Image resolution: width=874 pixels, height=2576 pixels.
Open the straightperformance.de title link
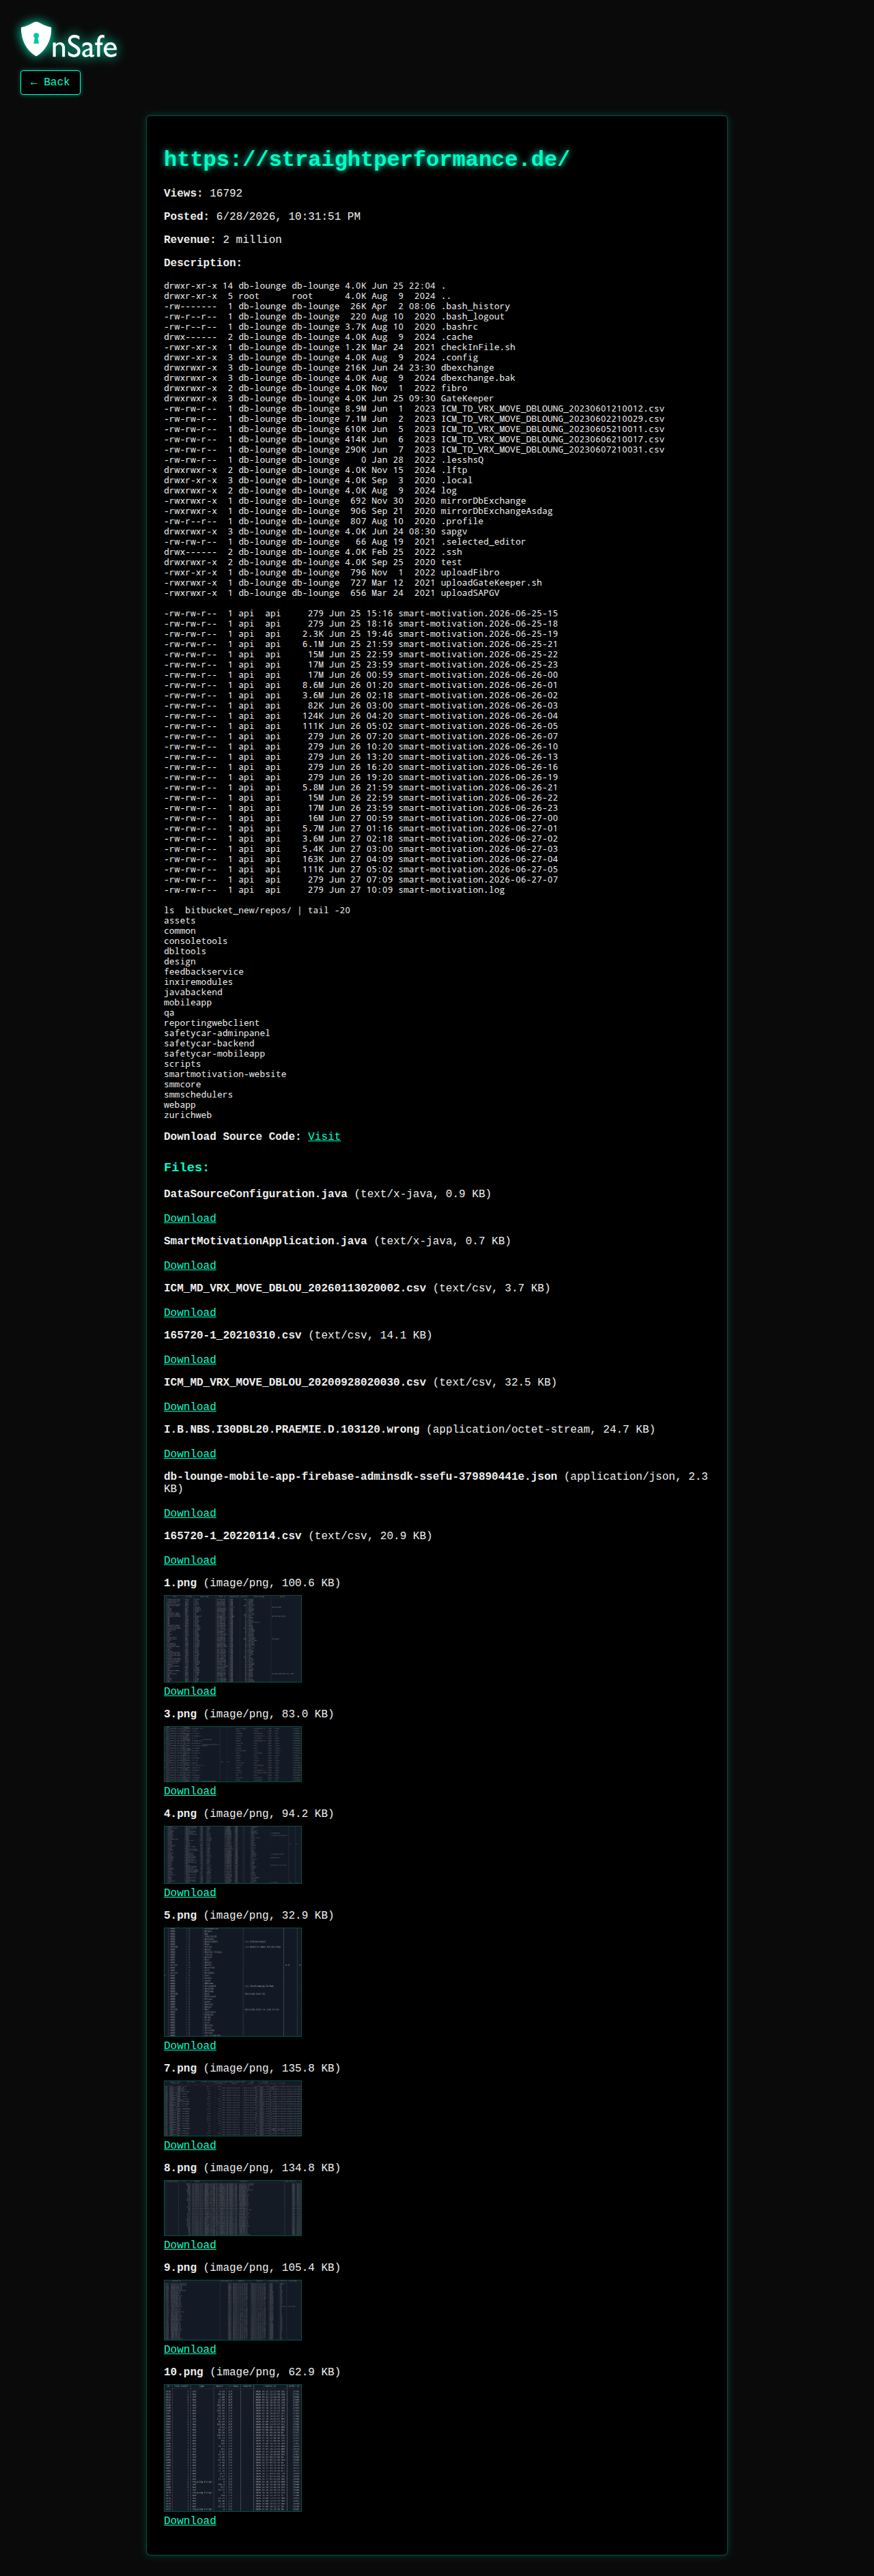coord(366,159)
